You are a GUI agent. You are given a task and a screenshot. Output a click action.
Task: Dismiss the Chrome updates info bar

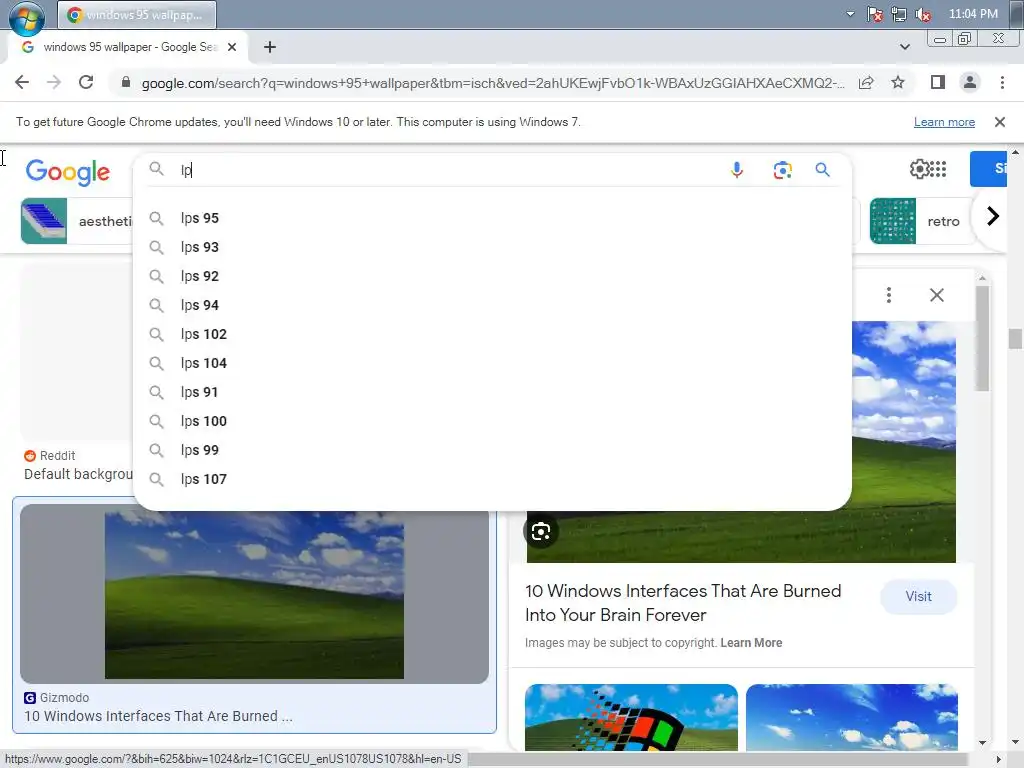tap(999, 122)
